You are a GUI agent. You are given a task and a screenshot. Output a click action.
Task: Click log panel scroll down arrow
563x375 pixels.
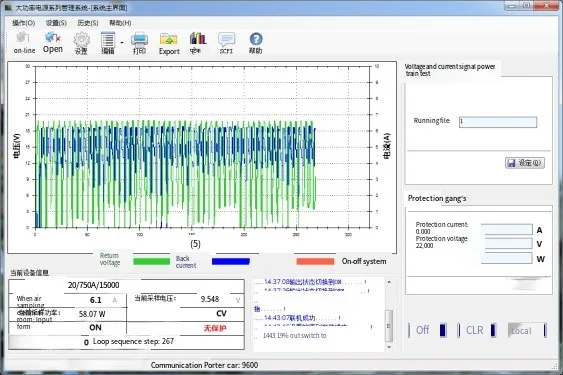(389, 347)
